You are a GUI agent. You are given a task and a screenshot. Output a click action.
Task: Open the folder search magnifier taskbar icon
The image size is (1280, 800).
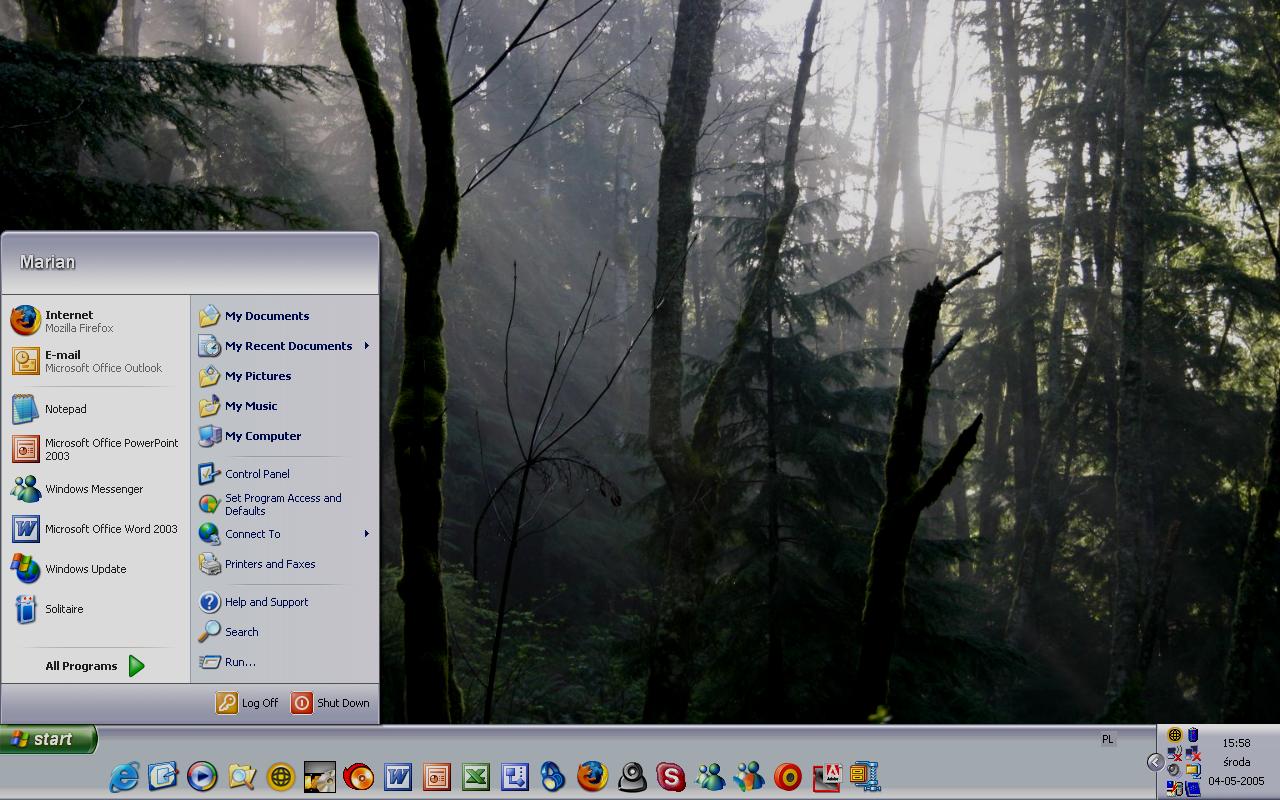click(241, 777)
